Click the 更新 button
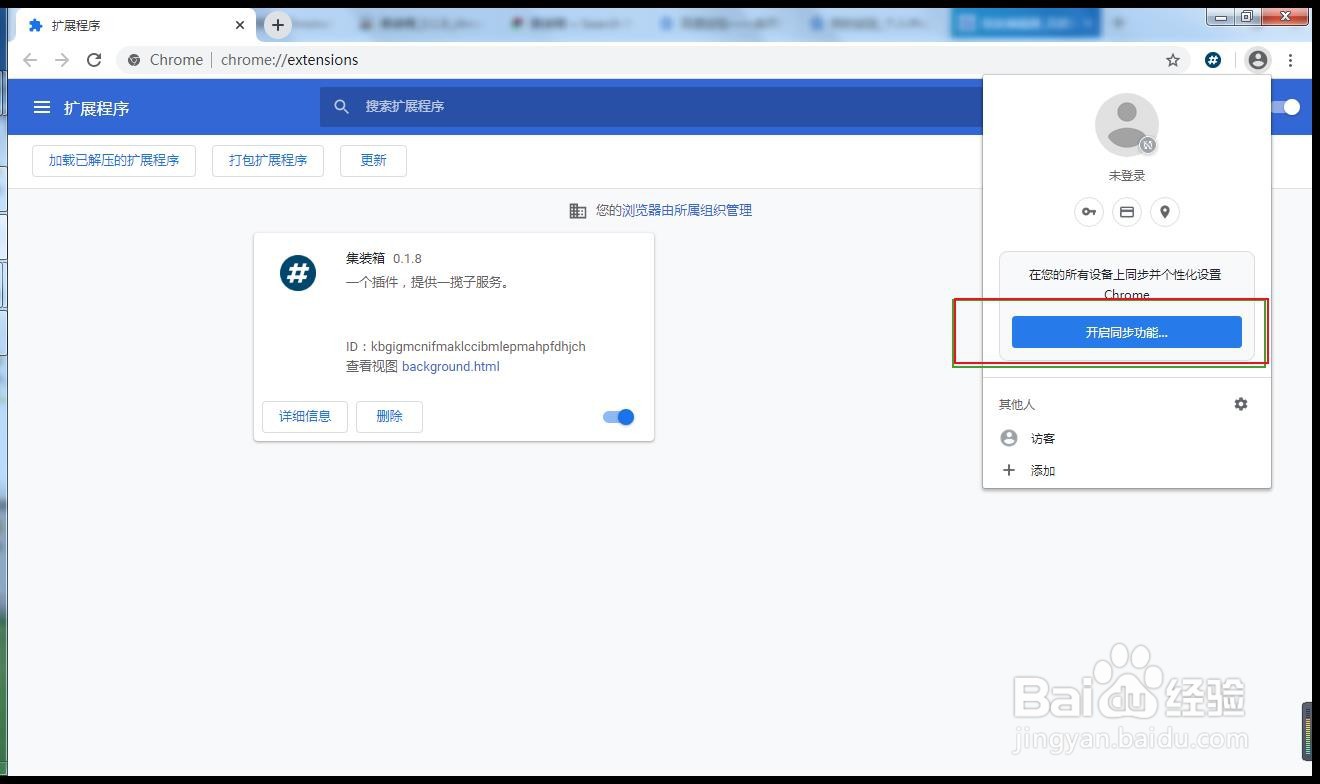Screen dimensions: 1320x784 point(373,160)
